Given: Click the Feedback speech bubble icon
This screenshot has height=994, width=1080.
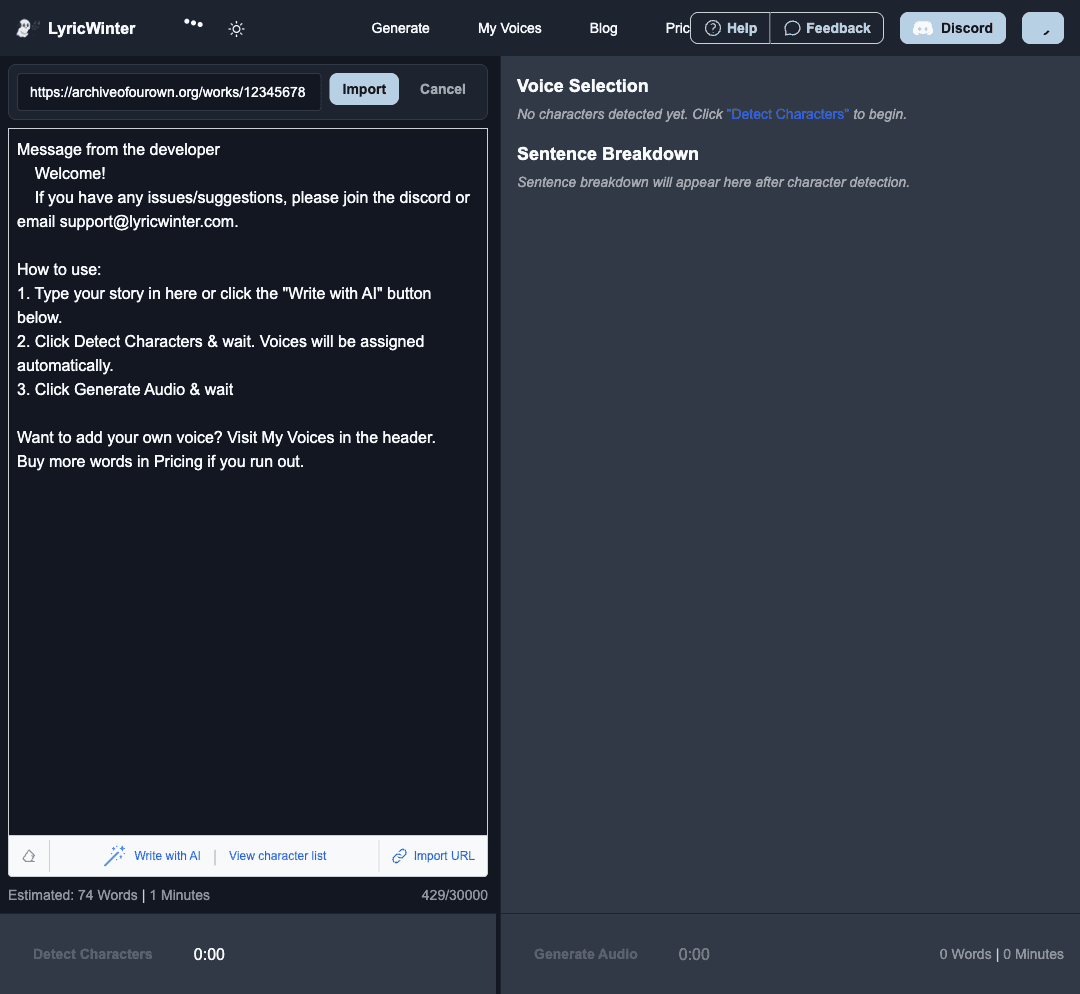Looking at the screenshot, I should (x=792, y=28).
